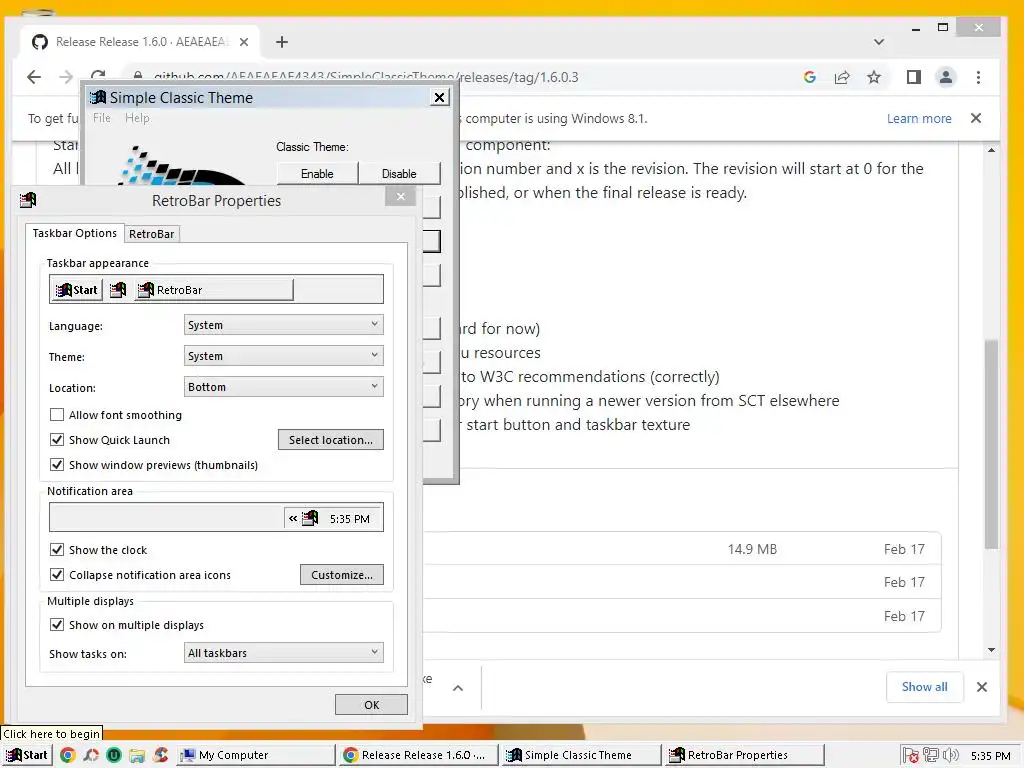Uncheck Show window previews (thumbnails)
This screenshot has width=1024, height=768.
57,464
